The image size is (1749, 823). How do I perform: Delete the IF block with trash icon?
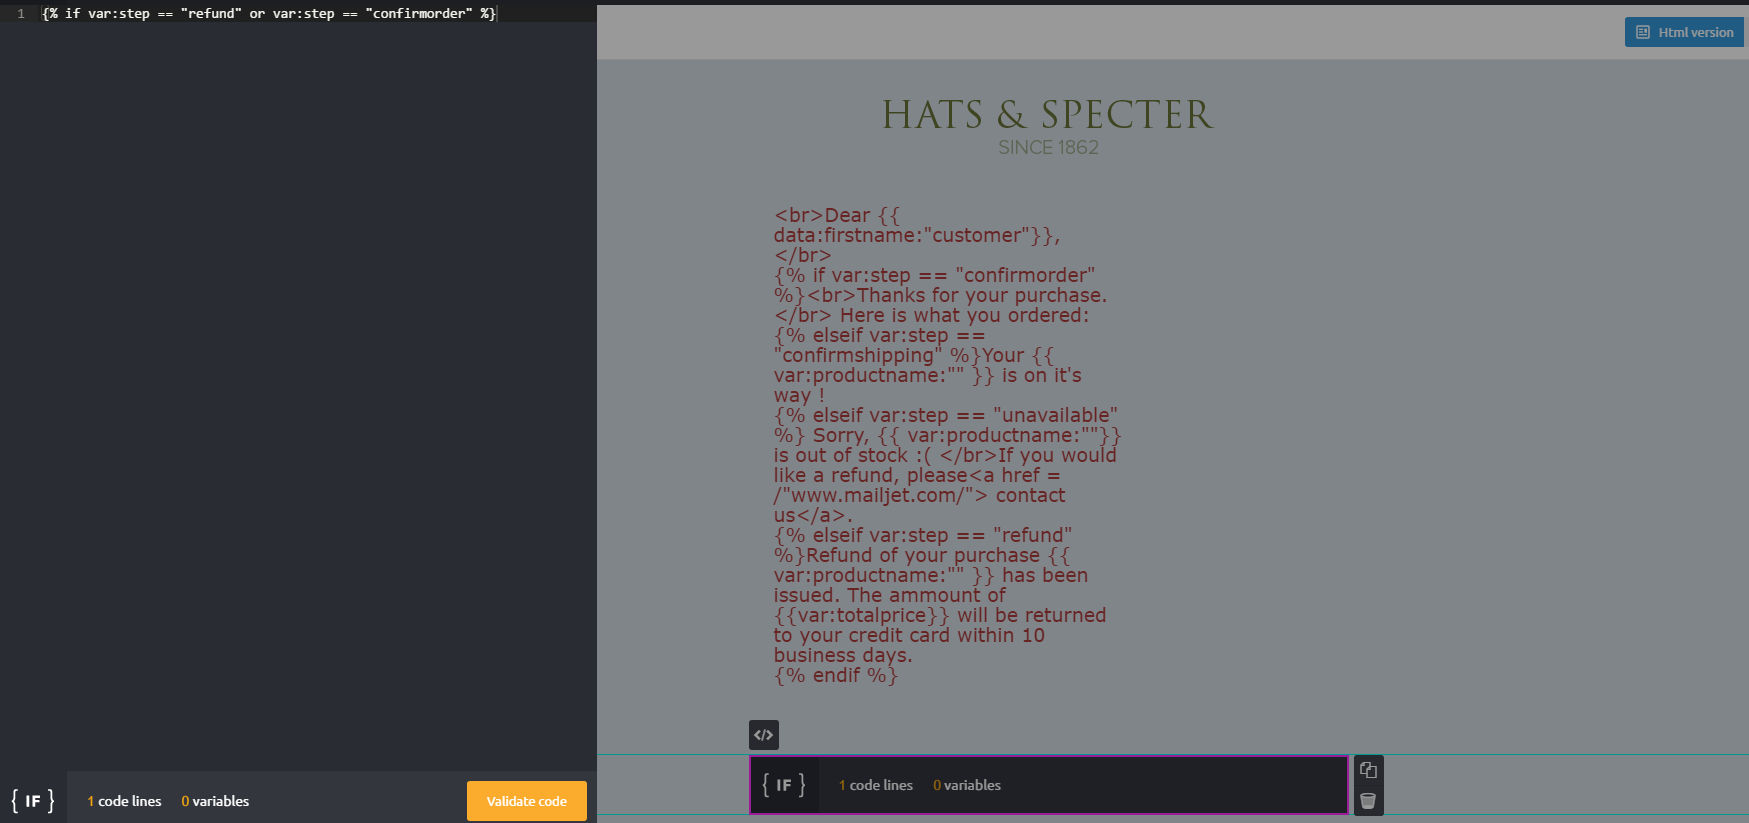point(1368,801)
